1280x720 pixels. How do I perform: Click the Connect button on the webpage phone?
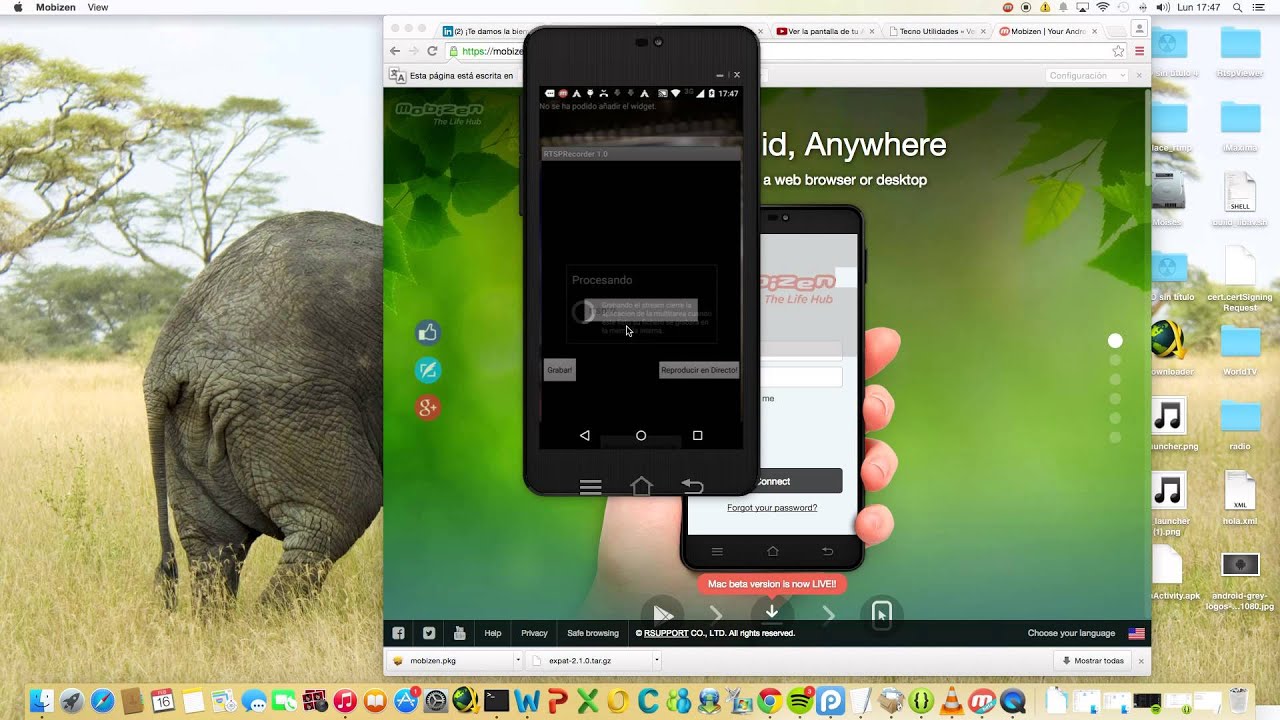coord(772,481)
